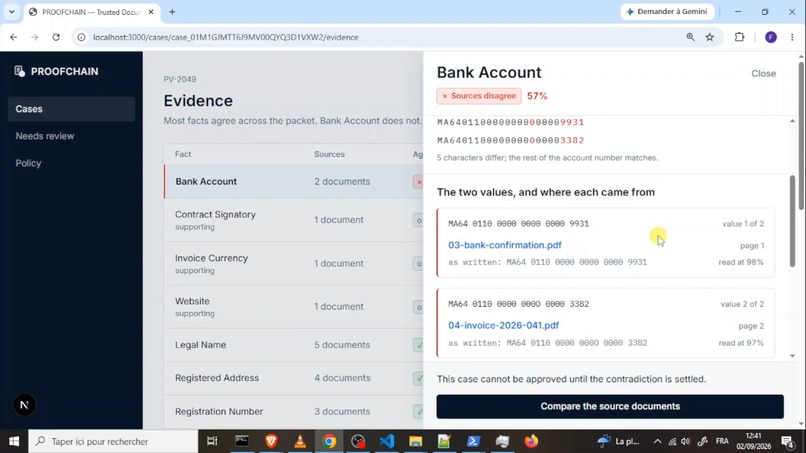Click the browser back arrow
This screenshot has height=453, width=806.
click(14, 37)
